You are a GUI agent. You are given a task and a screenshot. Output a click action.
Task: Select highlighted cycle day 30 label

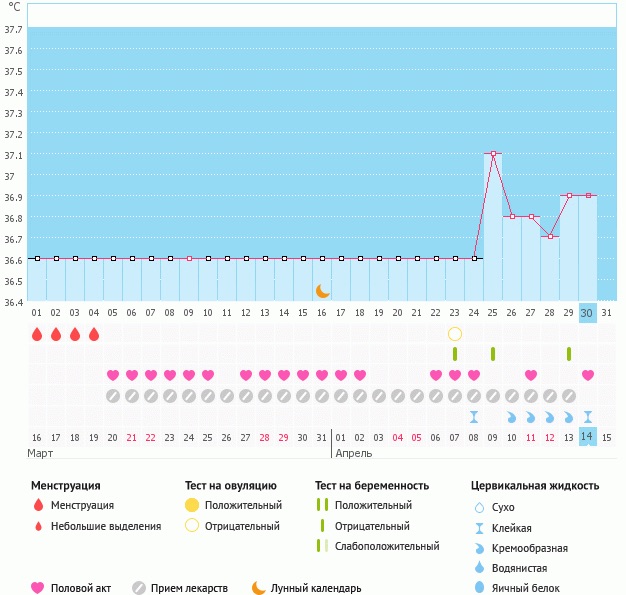588,313
